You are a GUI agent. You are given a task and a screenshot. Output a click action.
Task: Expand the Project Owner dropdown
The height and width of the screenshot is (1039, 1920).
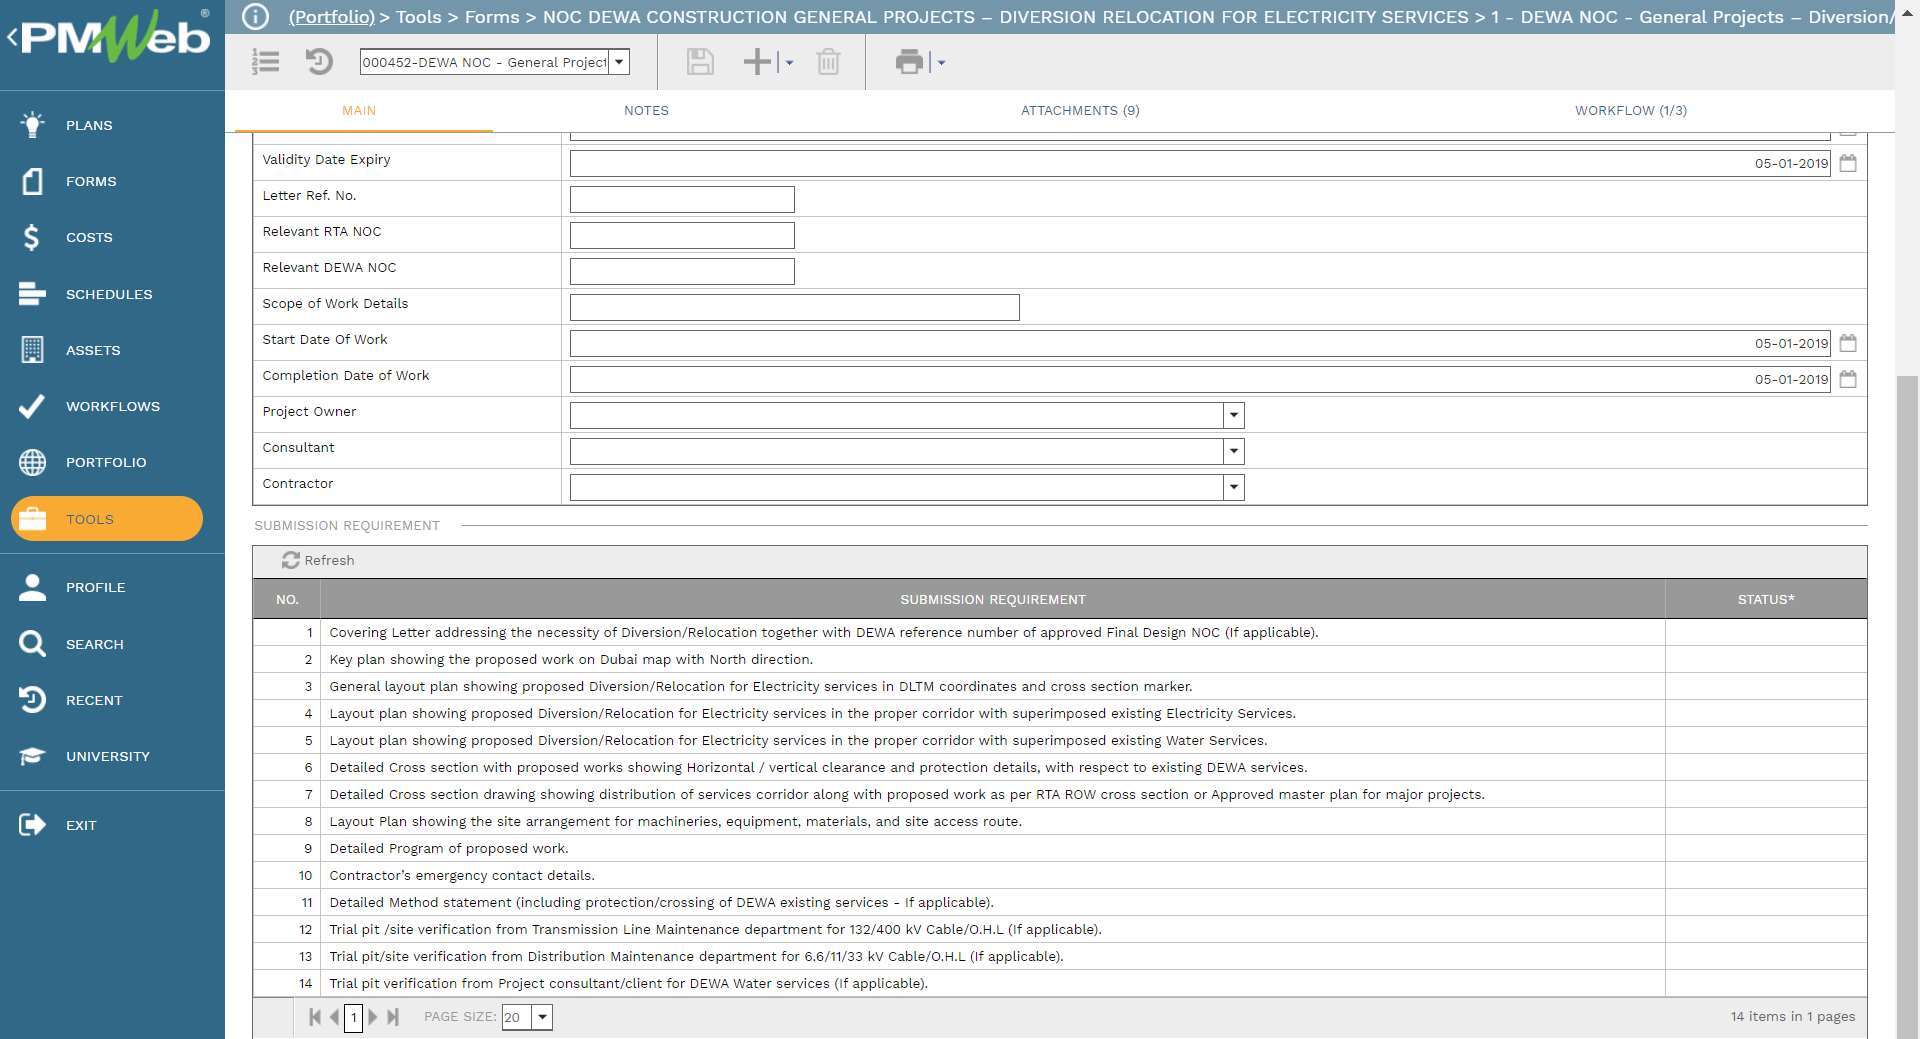(x=1233, y=415)
